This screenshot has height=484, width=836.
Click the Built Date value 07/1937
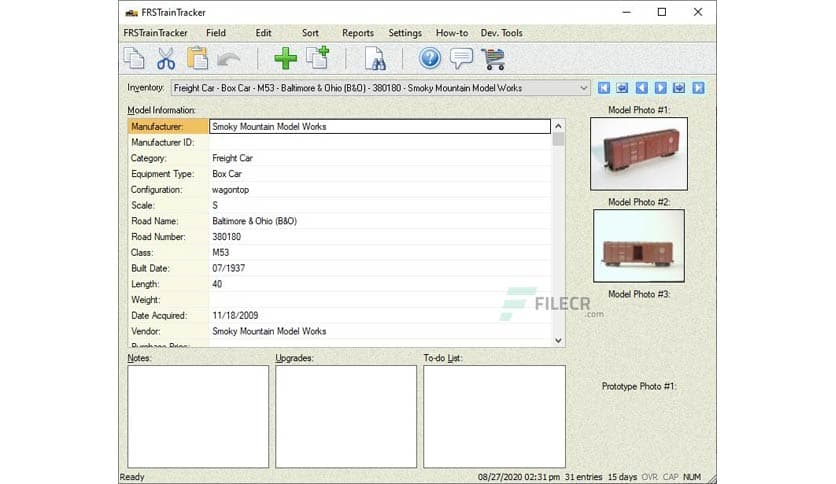point(229,268)
